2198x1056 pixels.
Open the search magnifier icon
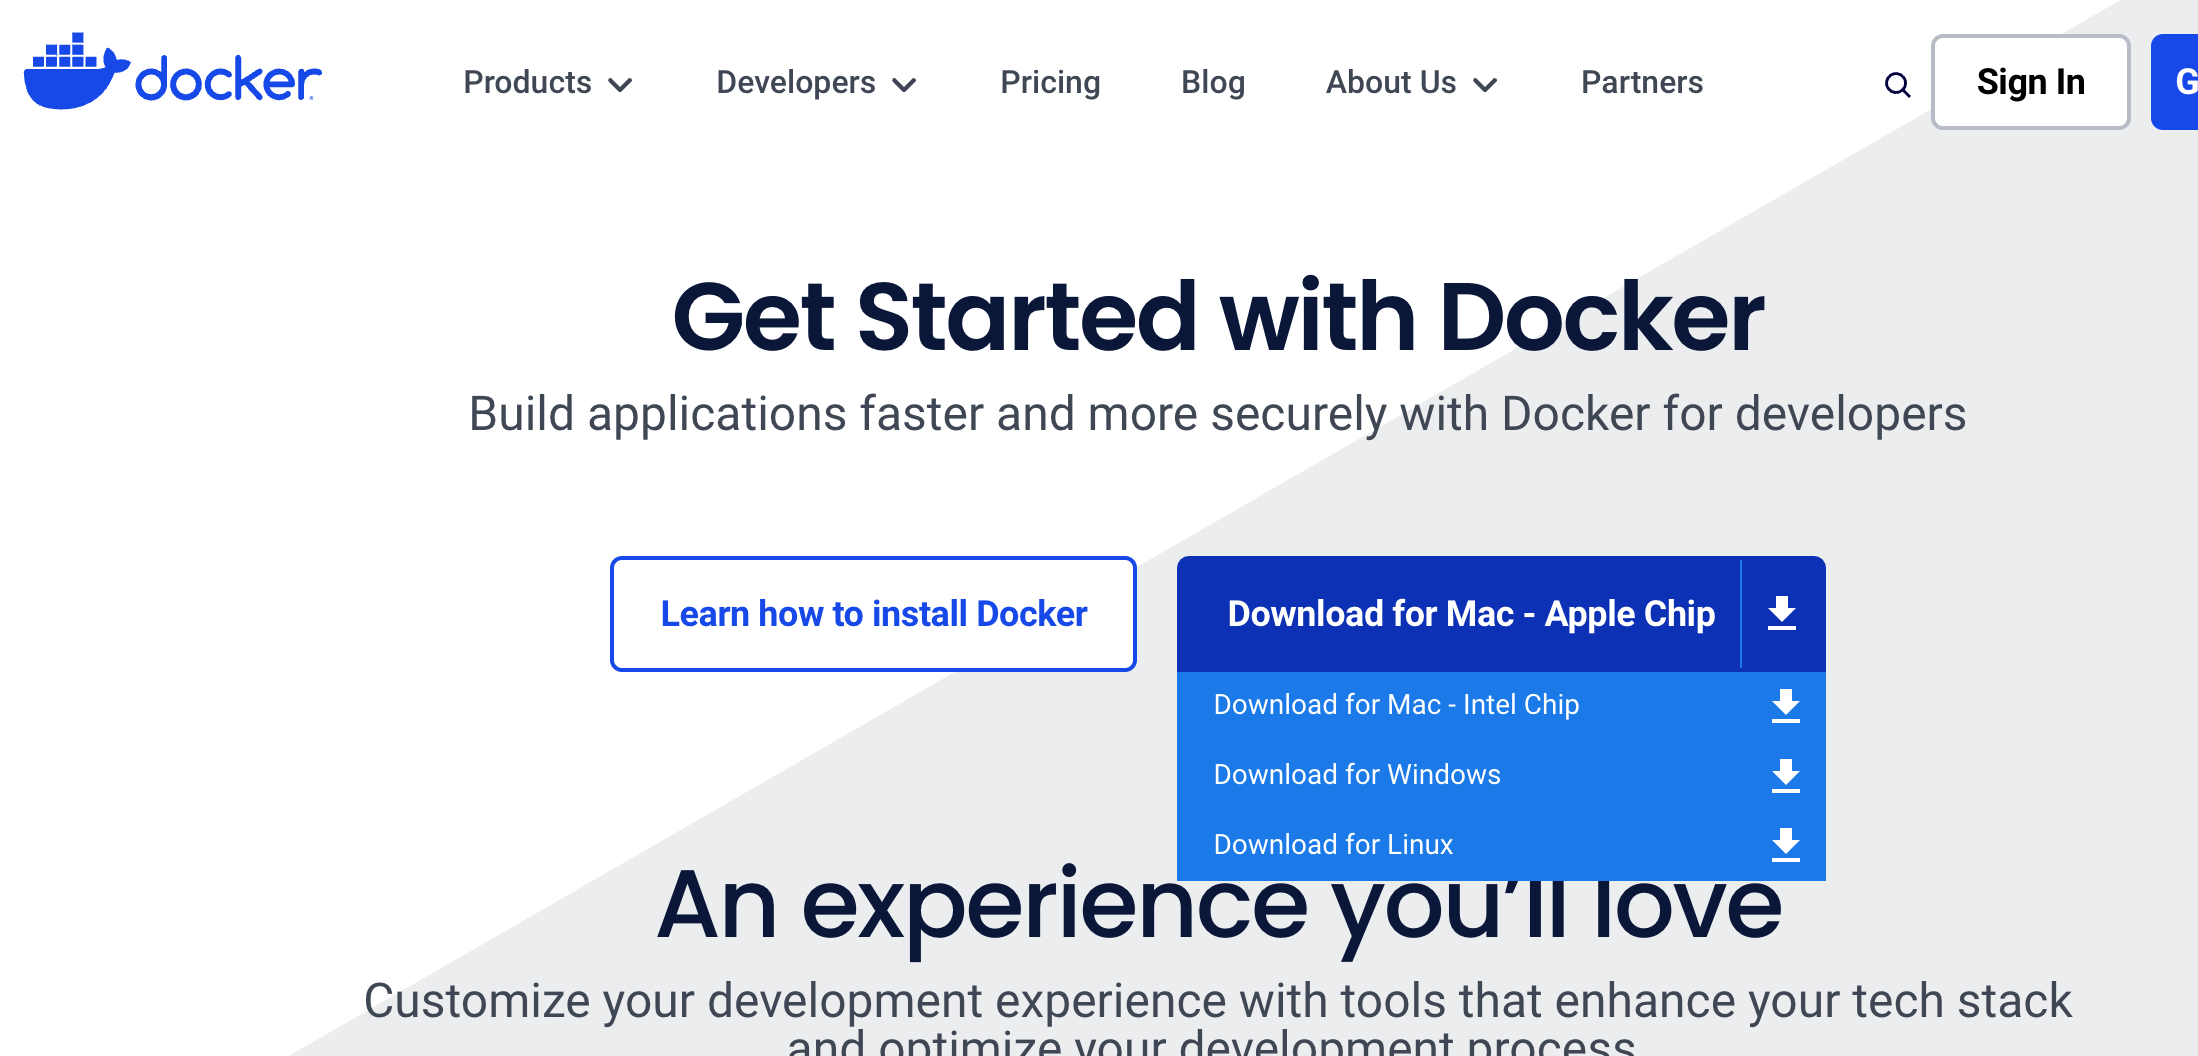pos(1897,85)
